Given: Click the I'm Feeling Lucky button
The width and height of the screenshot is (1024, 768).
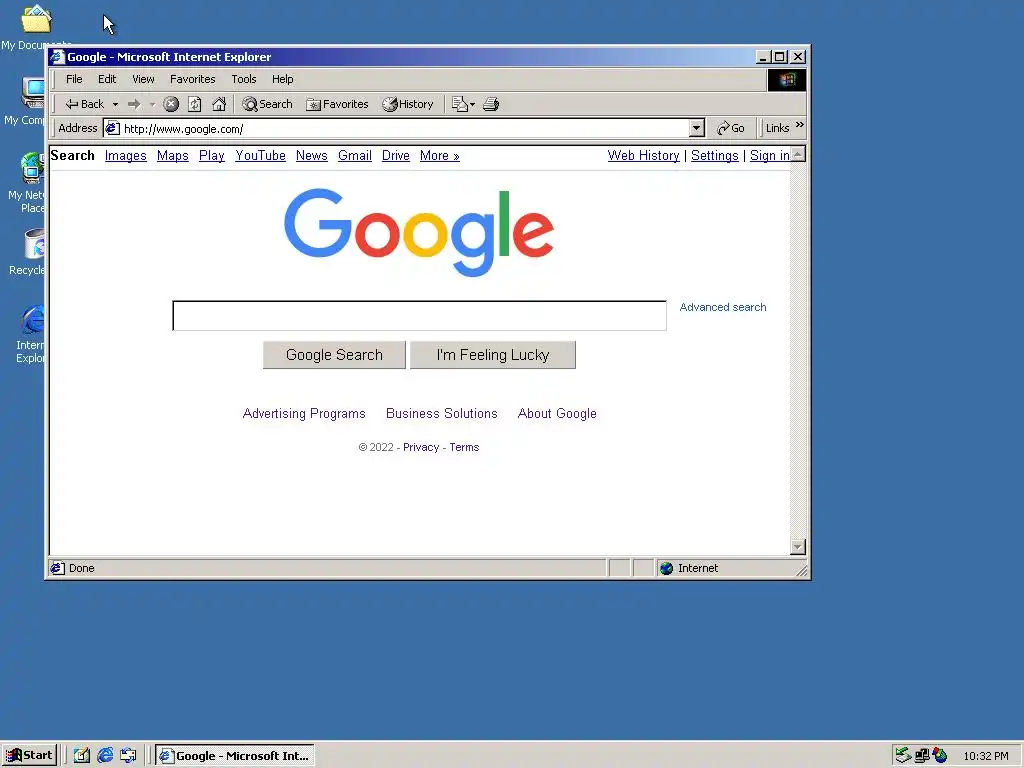Looking at the screenshot, I should pyautogui.click(x=493, y=355).
